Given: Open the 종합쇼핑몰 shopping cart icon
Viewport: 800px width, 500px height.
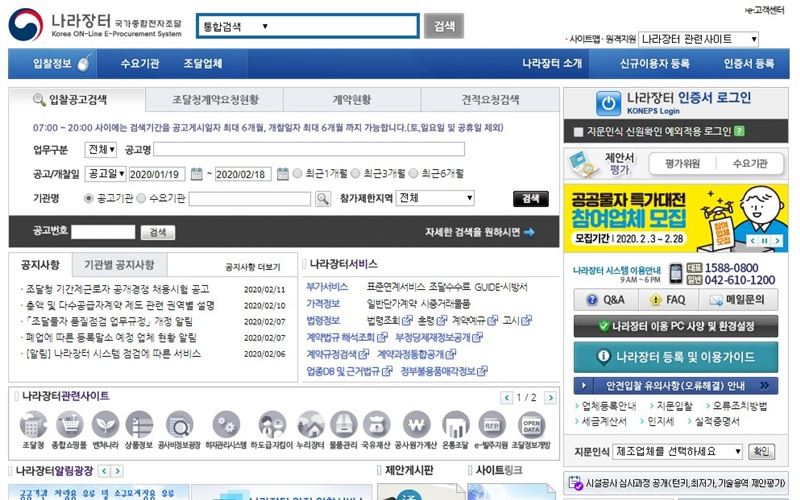Looking at the screenshot, I should [x=69, y=424].
